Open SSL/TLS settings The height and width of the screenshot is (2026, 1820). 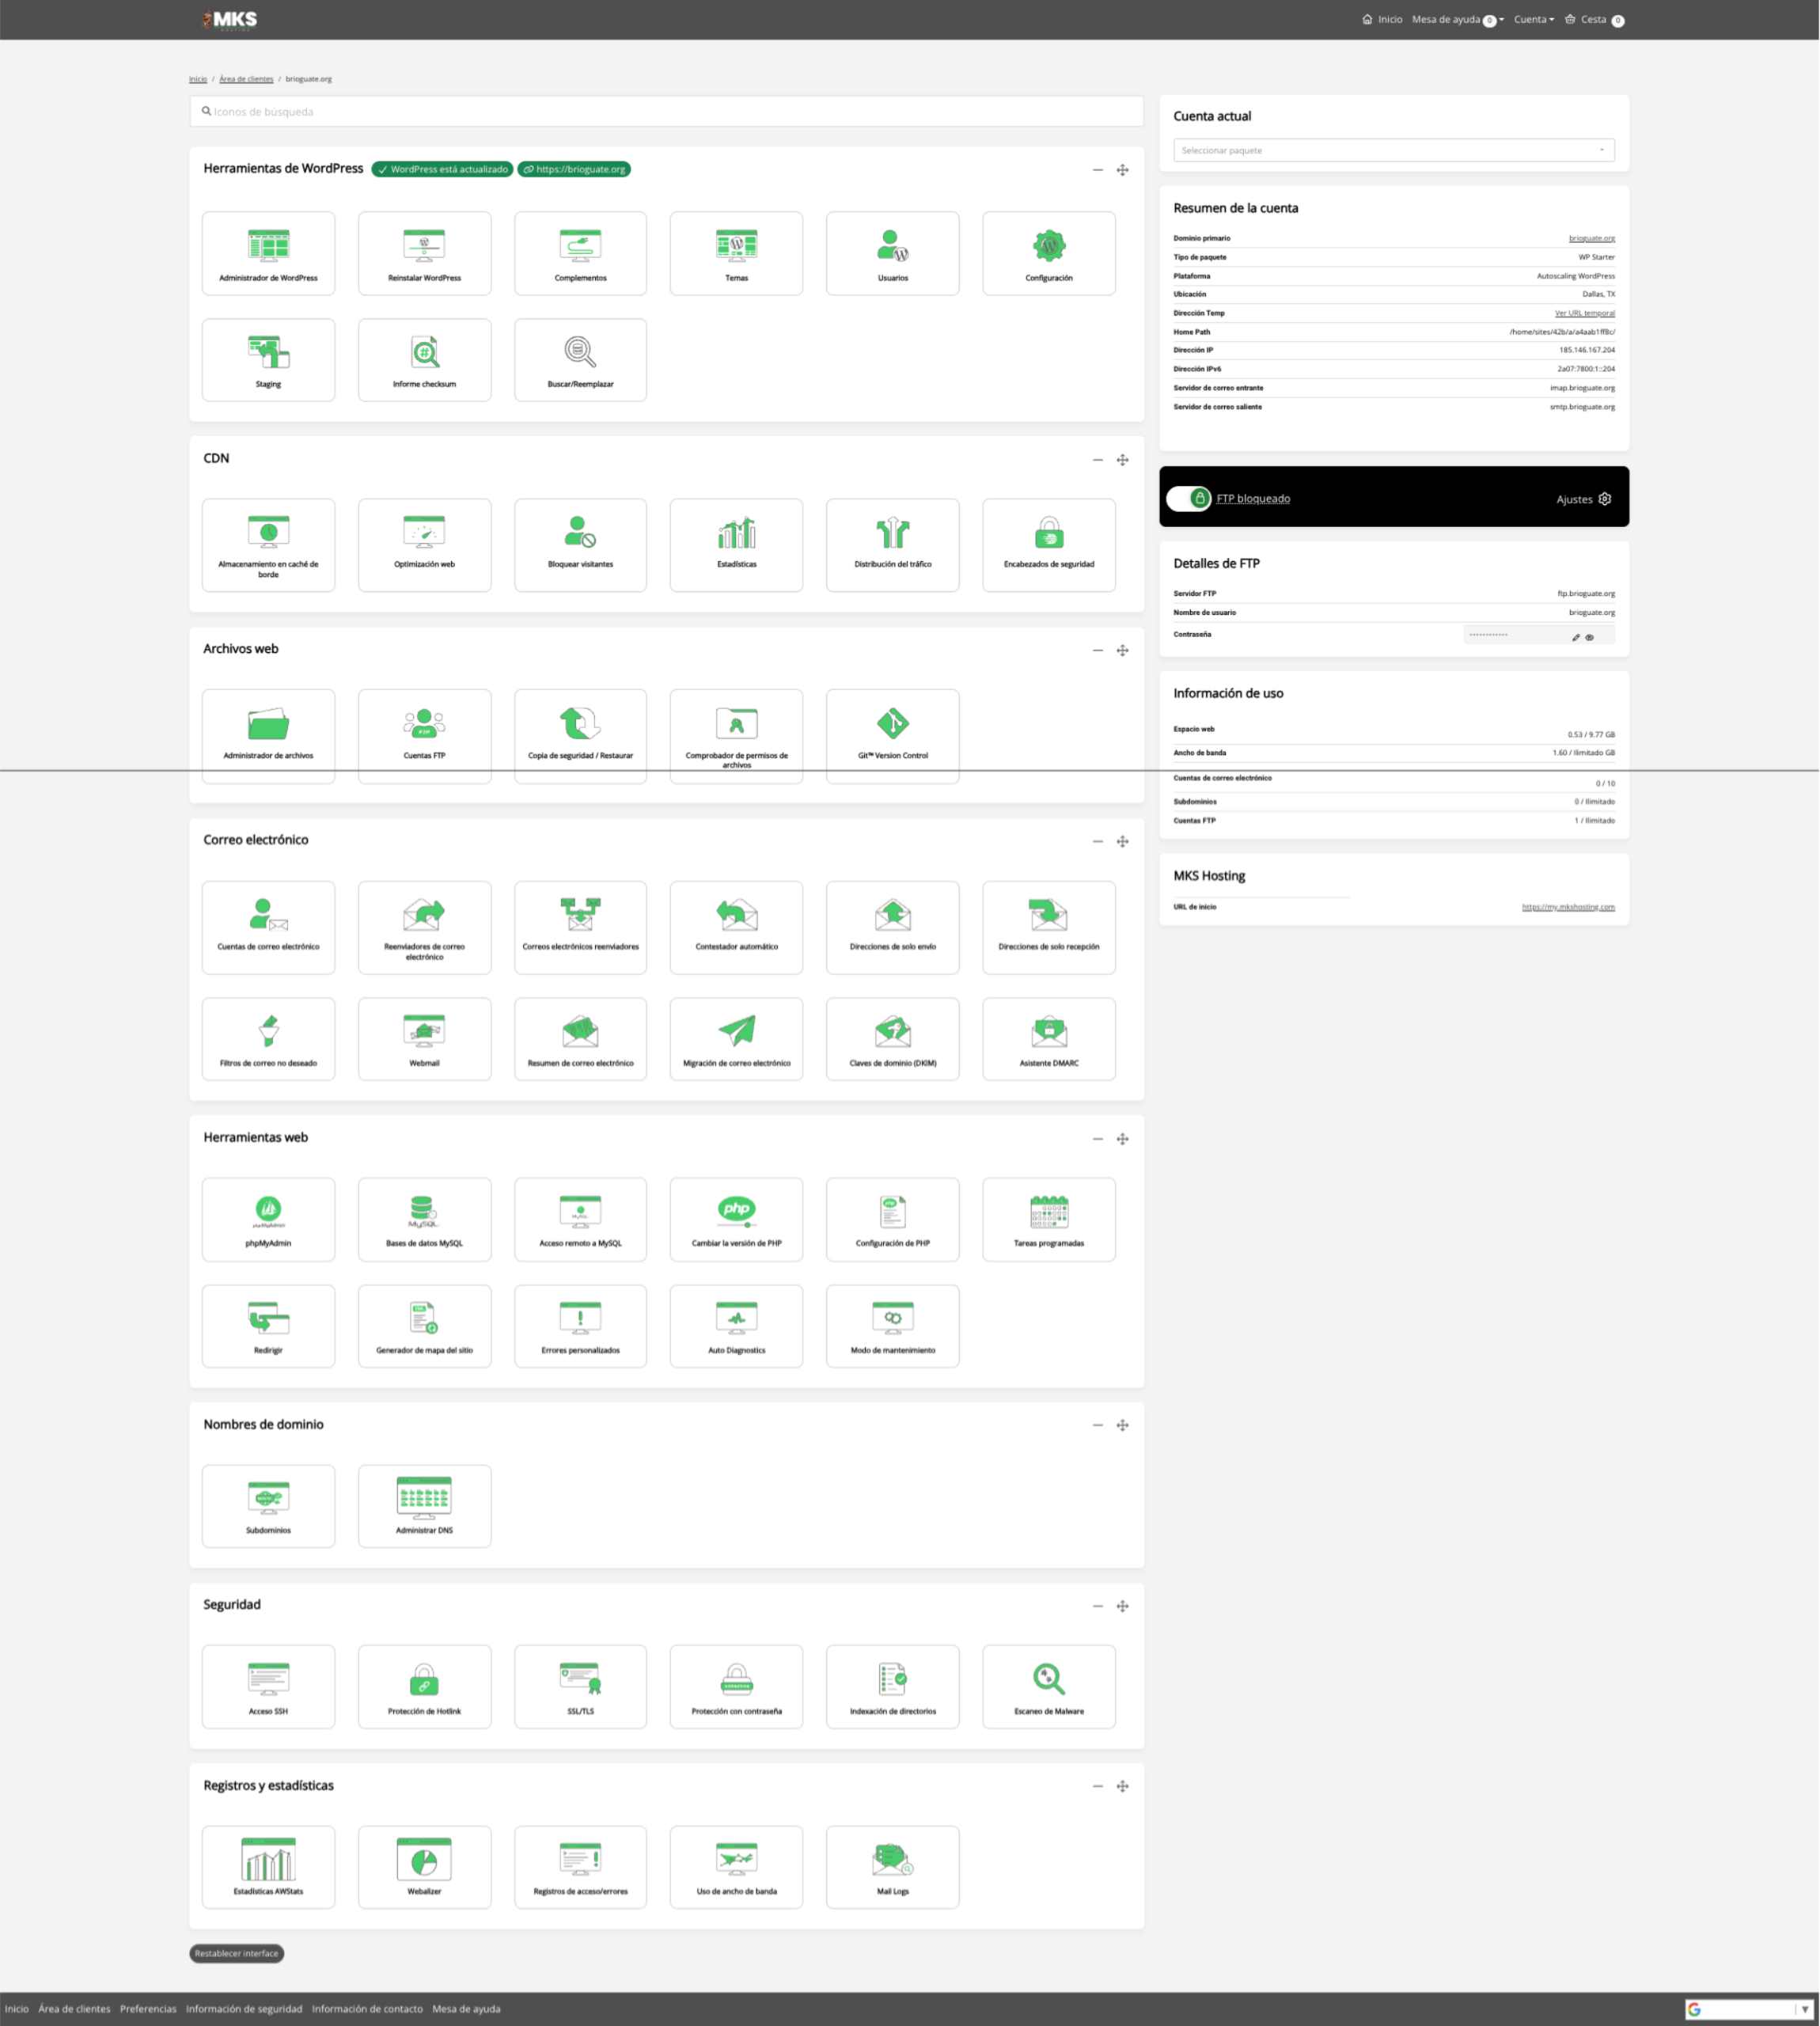click(x=580, y=1687)
